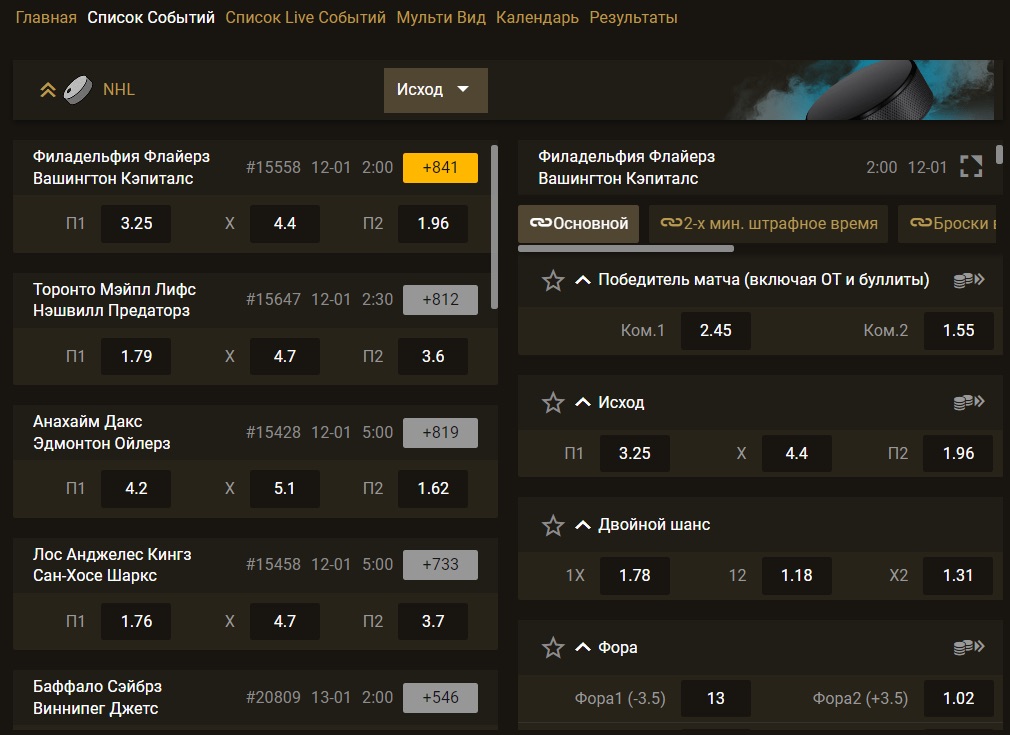Bet X 5.1 in Анахайм–Эдмонтон match
Image resolution: width=1010 pixels, height=735 pixels.
point(285,488)
